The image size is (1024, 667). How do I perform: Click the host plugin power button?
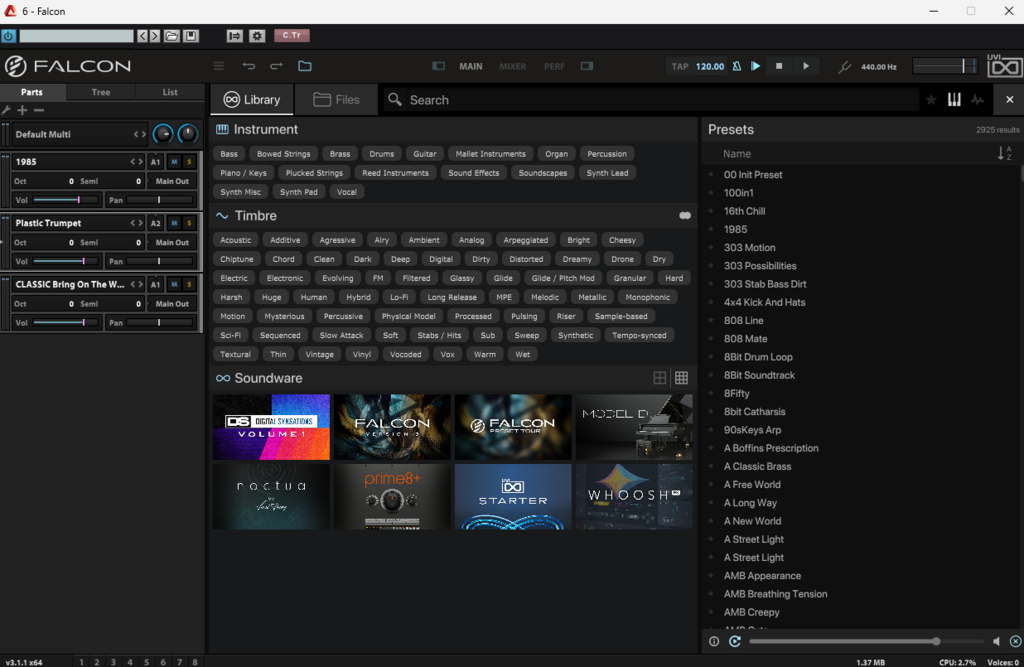coord(8,36)
